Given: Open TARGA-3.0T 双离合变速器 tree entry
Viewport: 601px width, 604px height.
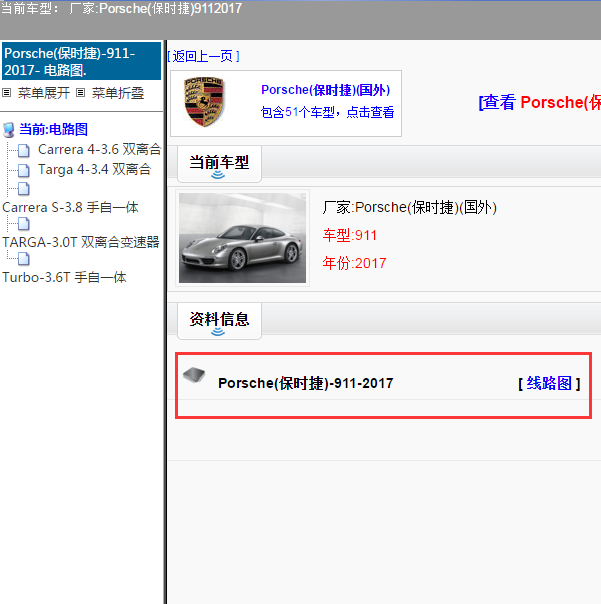Looking at the screenshot, I should 81,242.
